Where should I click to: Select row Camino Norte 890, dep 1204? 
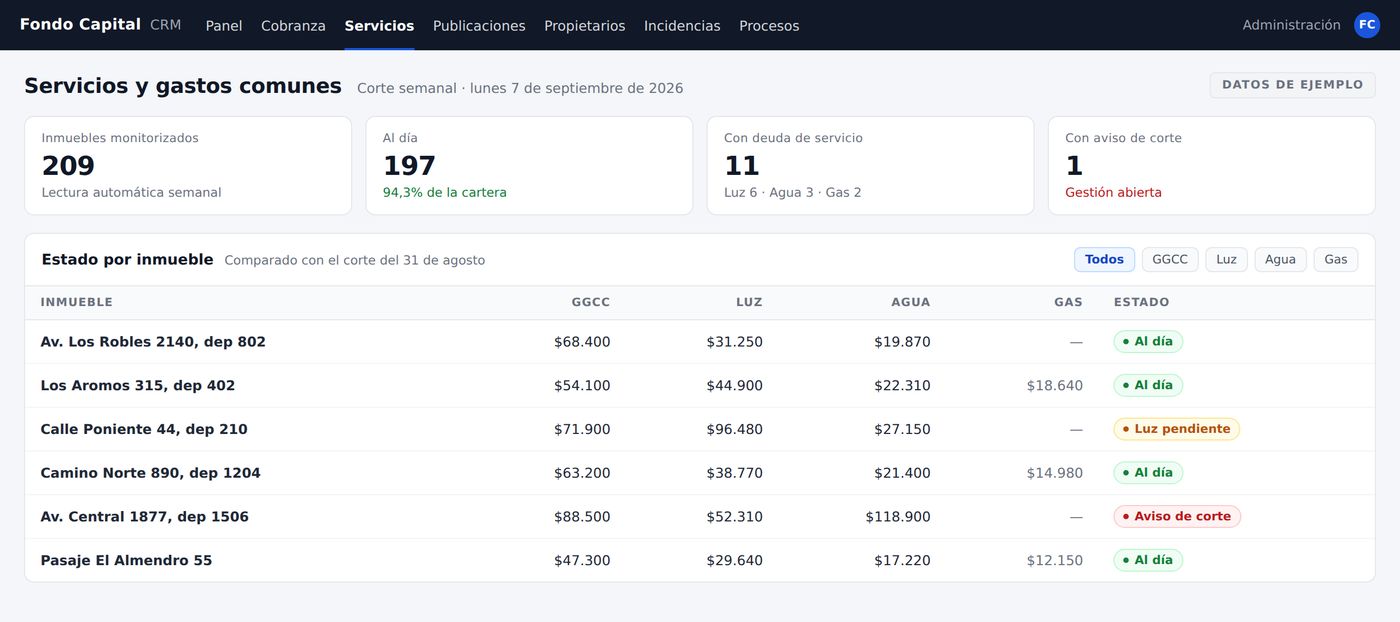pos(700,473)
